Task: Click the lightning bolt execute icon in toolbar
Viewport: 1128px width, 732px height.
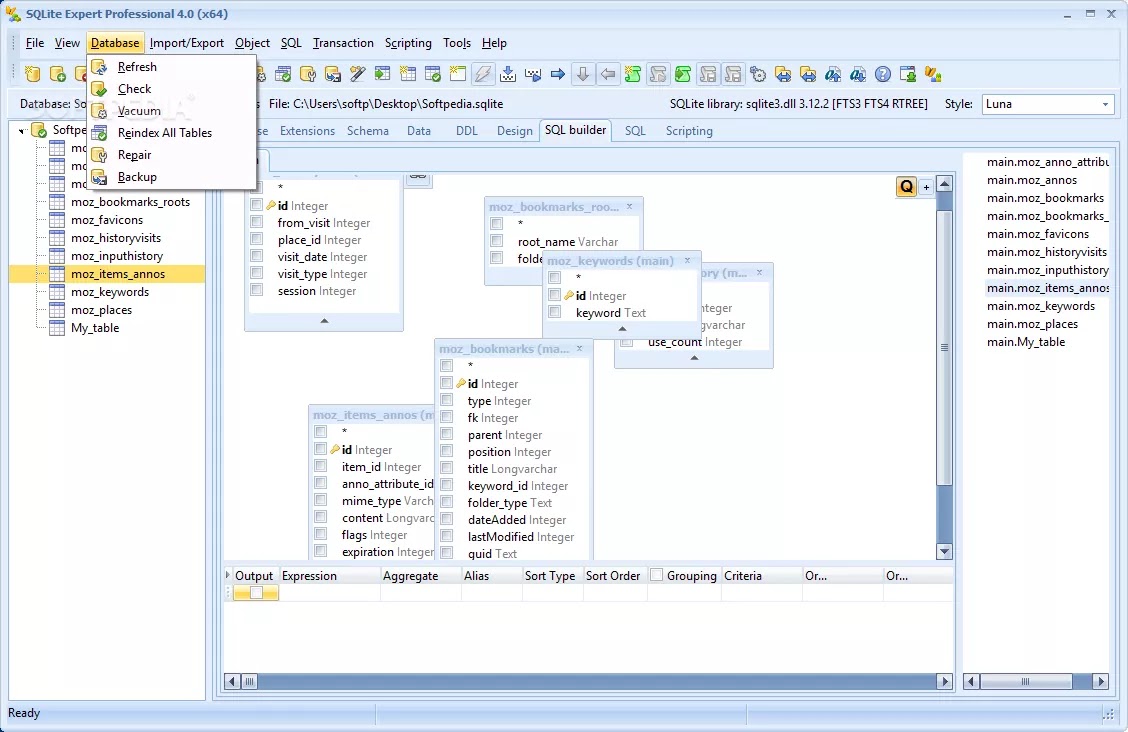Action: [483, 74]
